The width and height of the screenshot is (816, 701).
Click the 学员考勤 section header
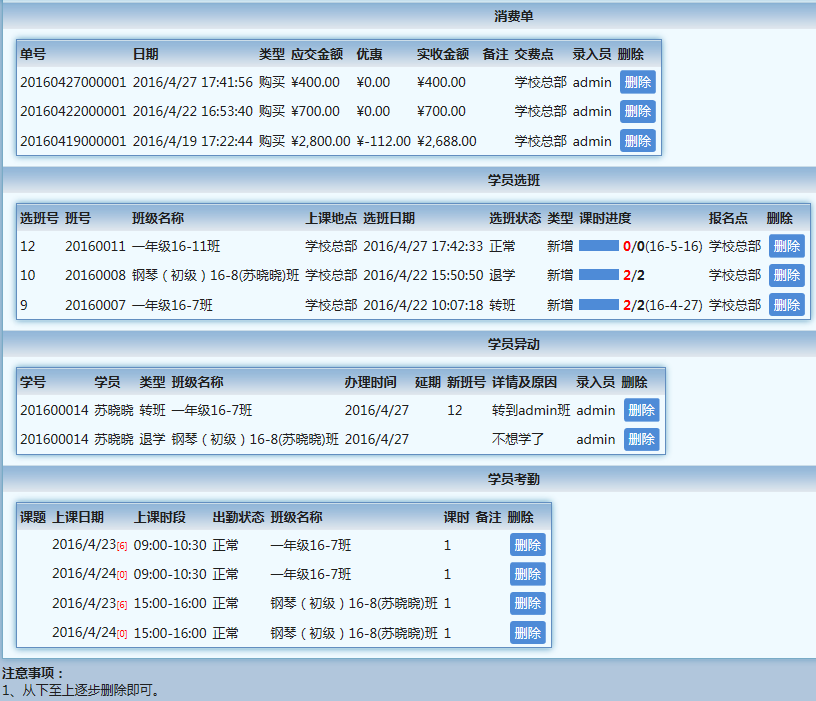(x=513, y=479)
